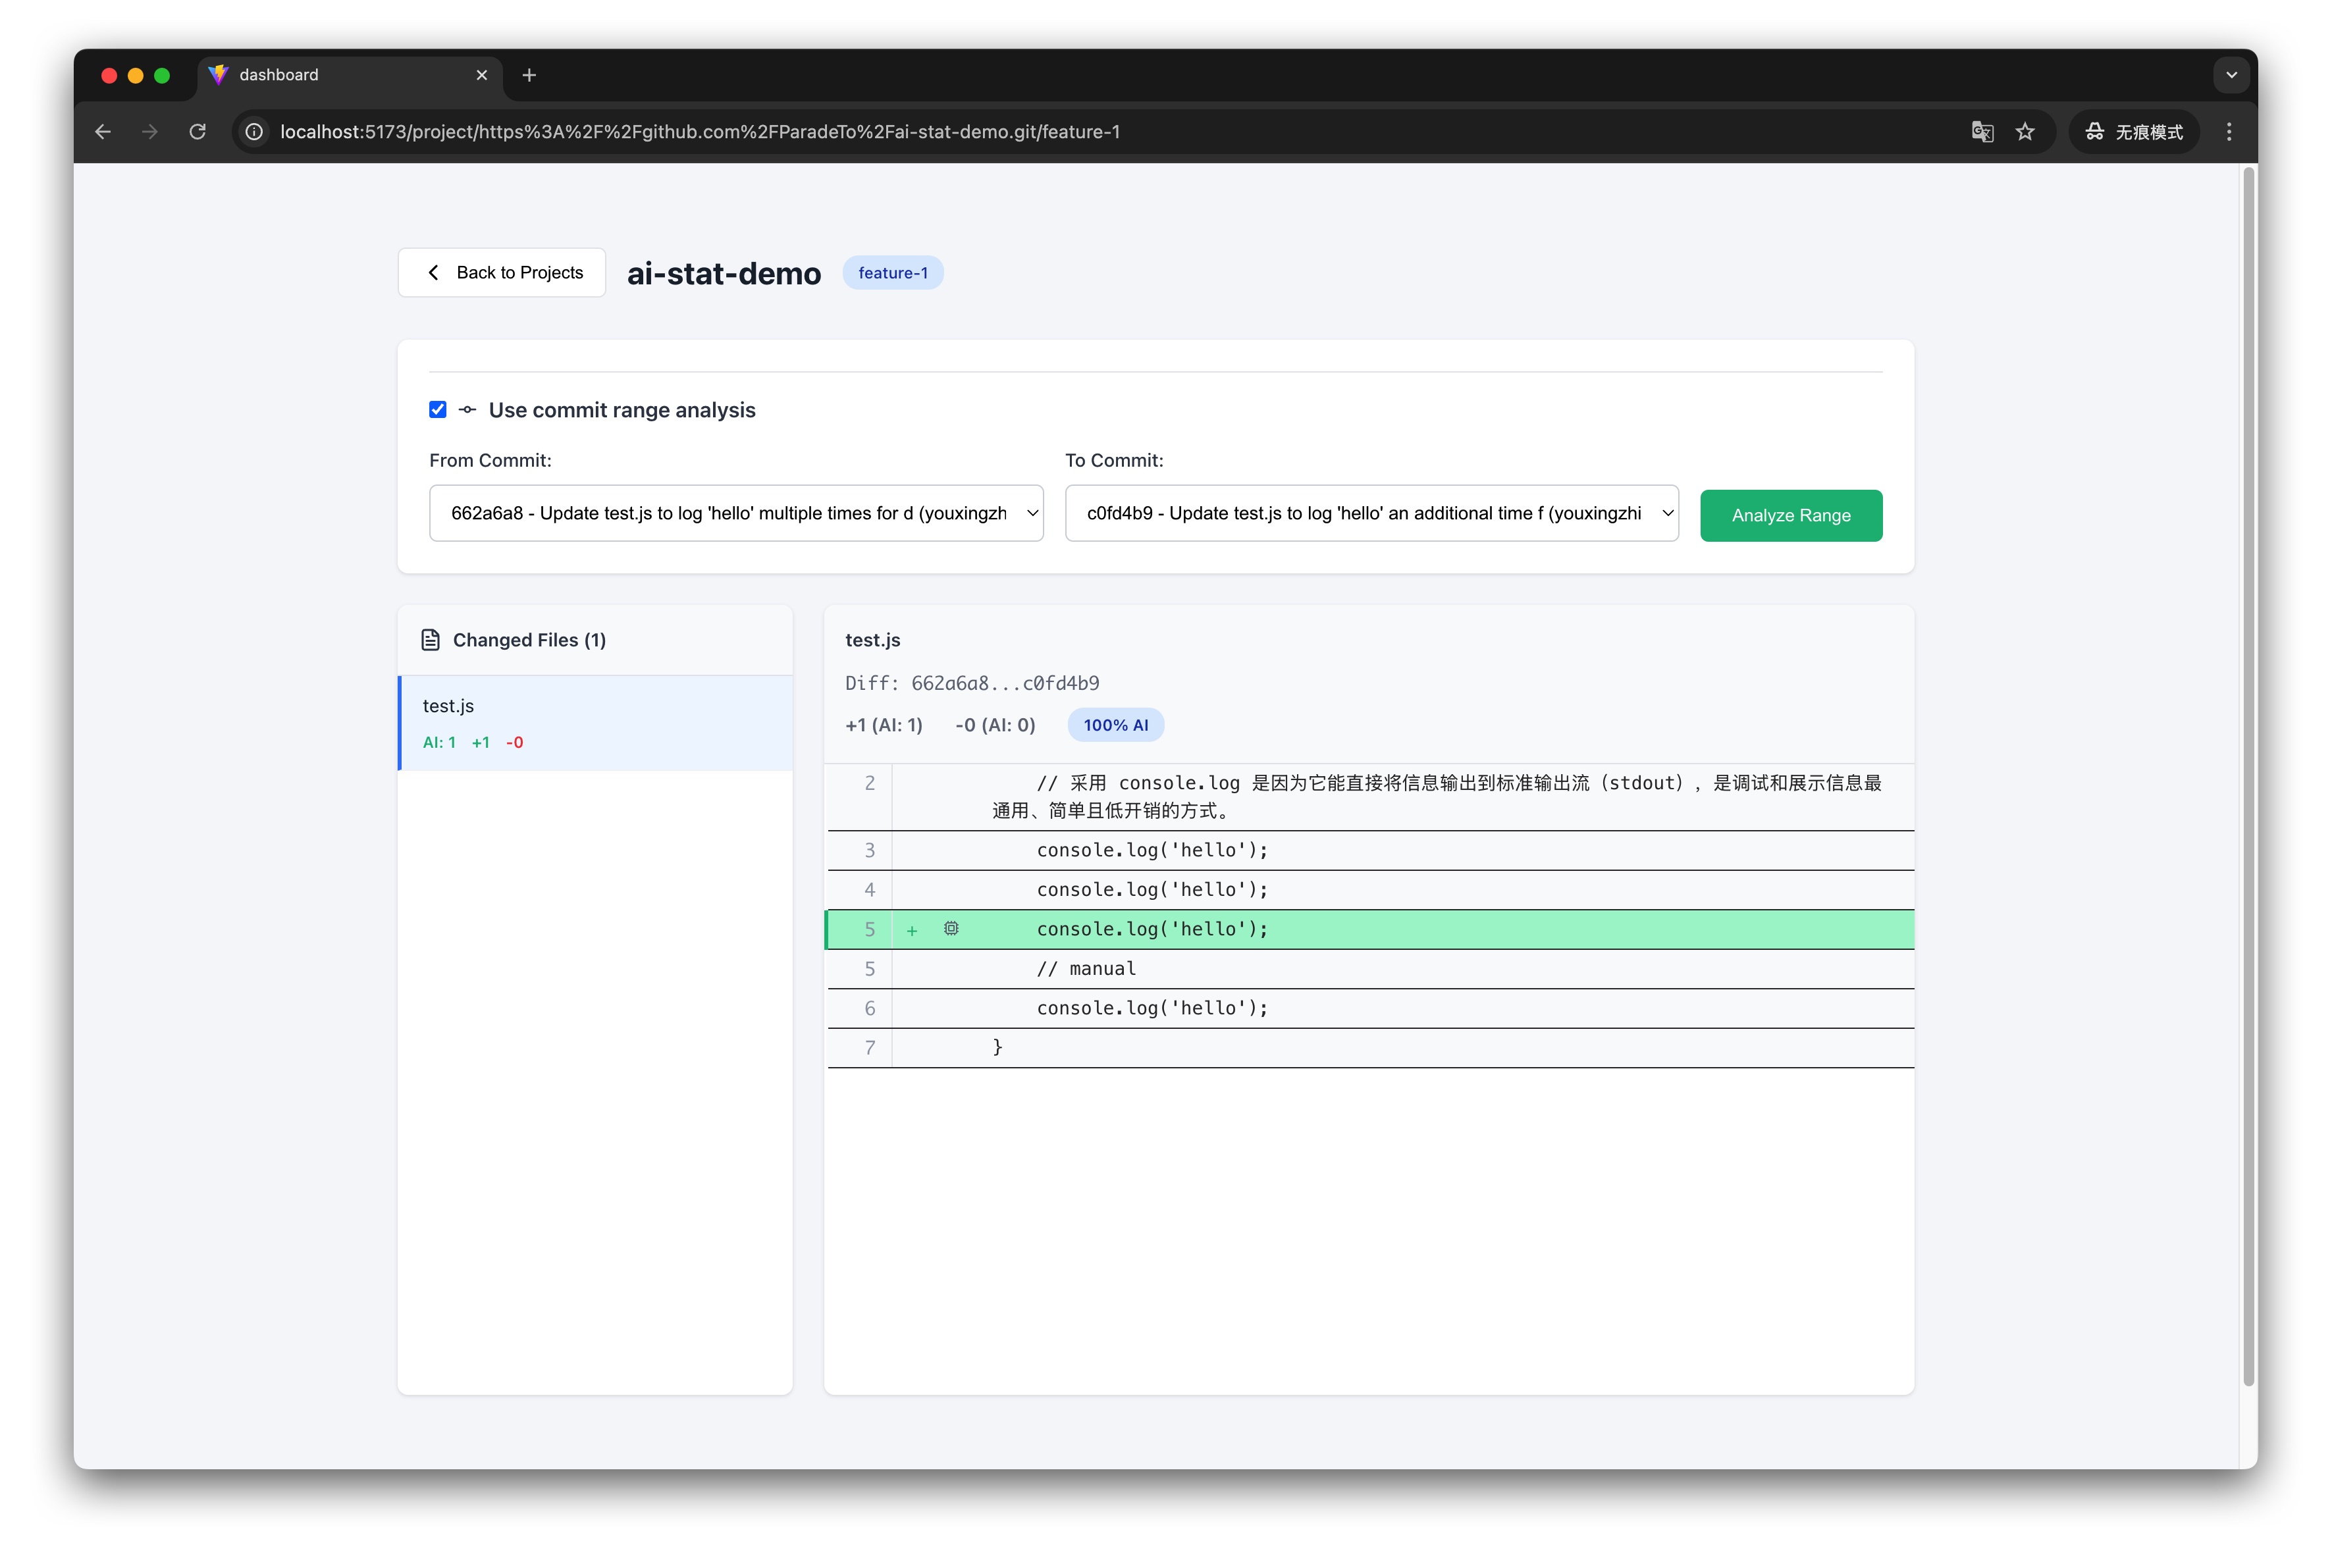Click the site info icon in the address bar
The height and width of the screenshot is (1568, 2332).
pos(252,131)
